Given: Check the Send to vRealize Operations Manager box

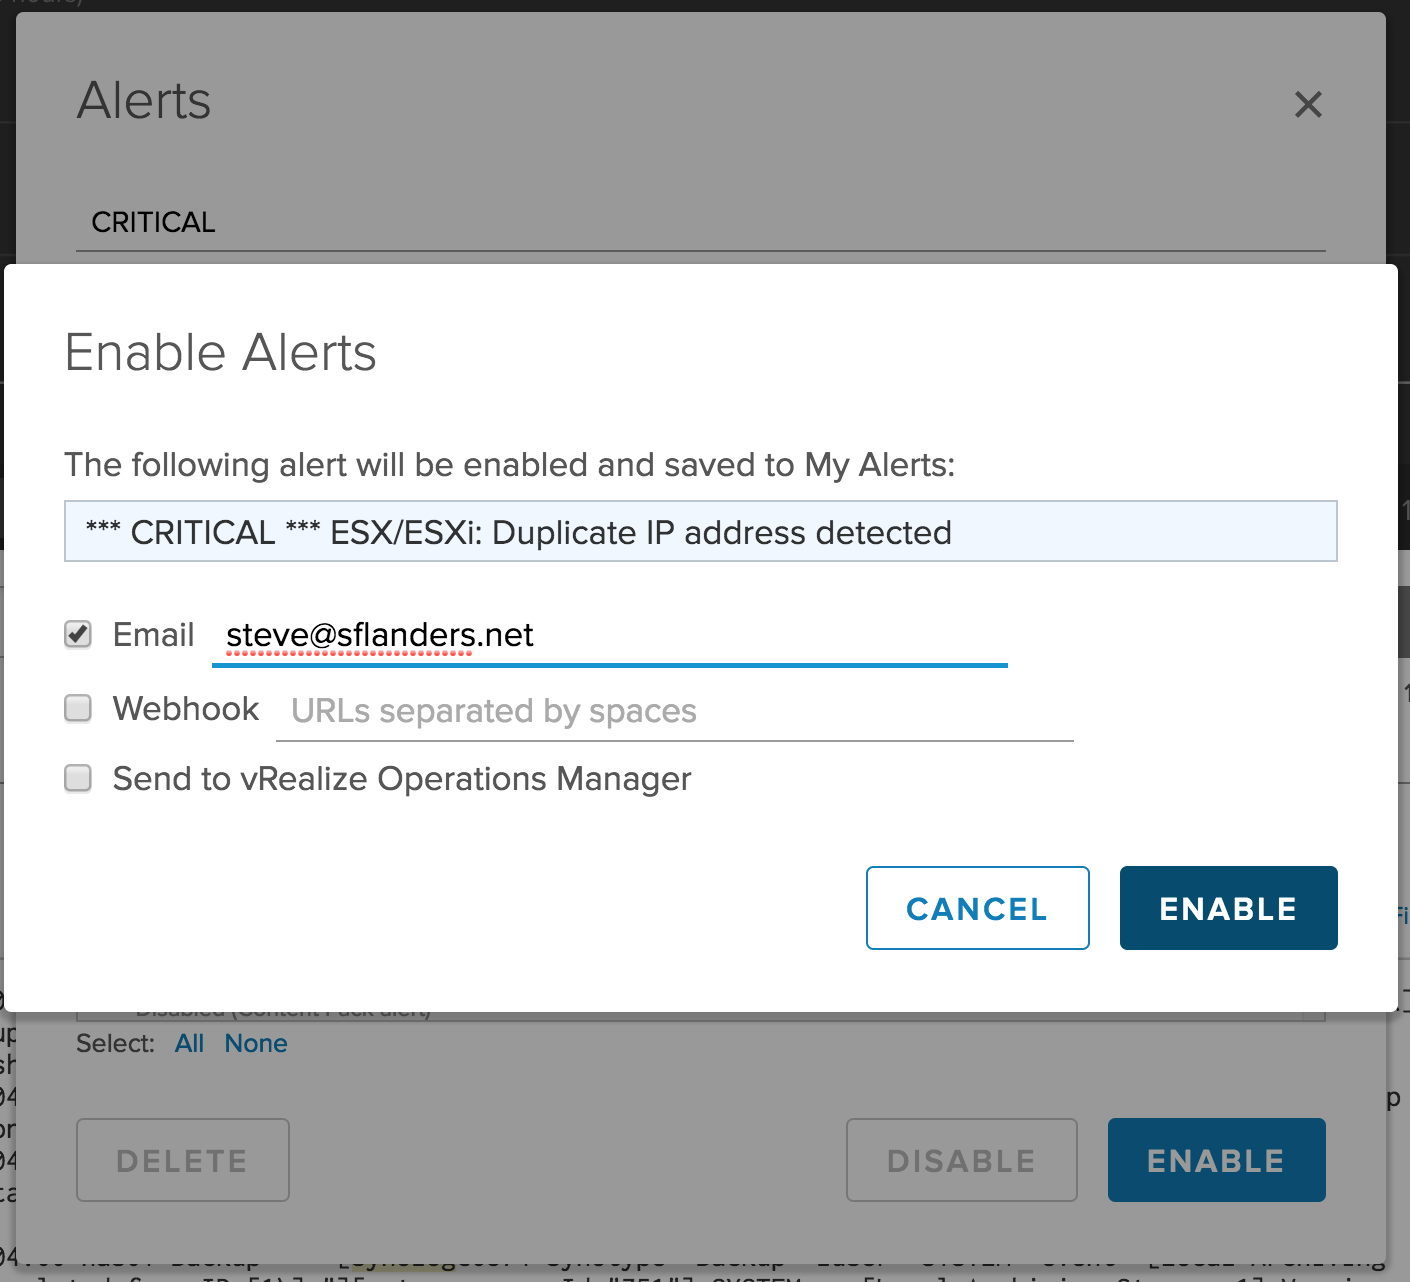Looking at the screenshot, I should click(78, 778).
